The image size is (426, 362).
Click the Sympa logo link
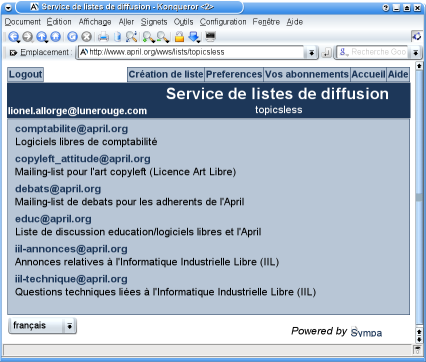[366, 332]
